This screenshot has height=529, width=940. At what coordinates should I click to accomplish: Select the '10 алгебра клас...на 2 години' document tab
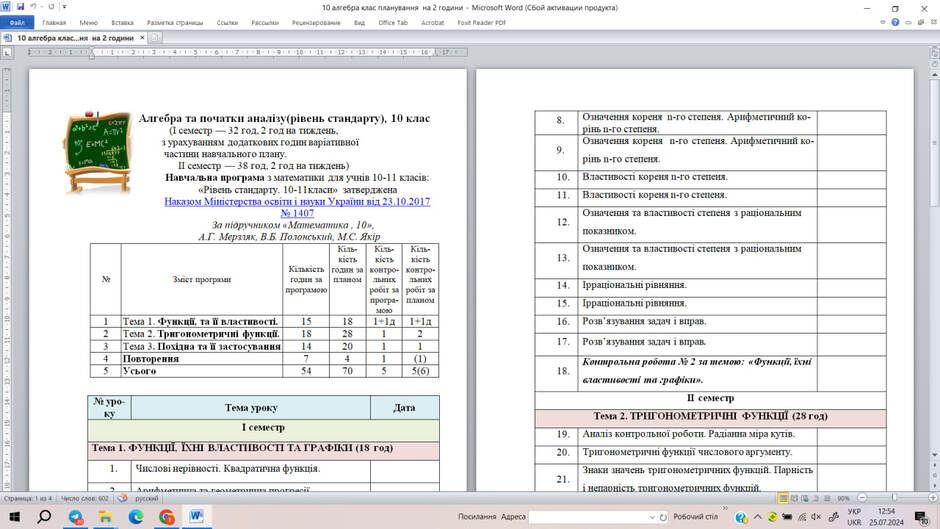click(x=75, y=38)
